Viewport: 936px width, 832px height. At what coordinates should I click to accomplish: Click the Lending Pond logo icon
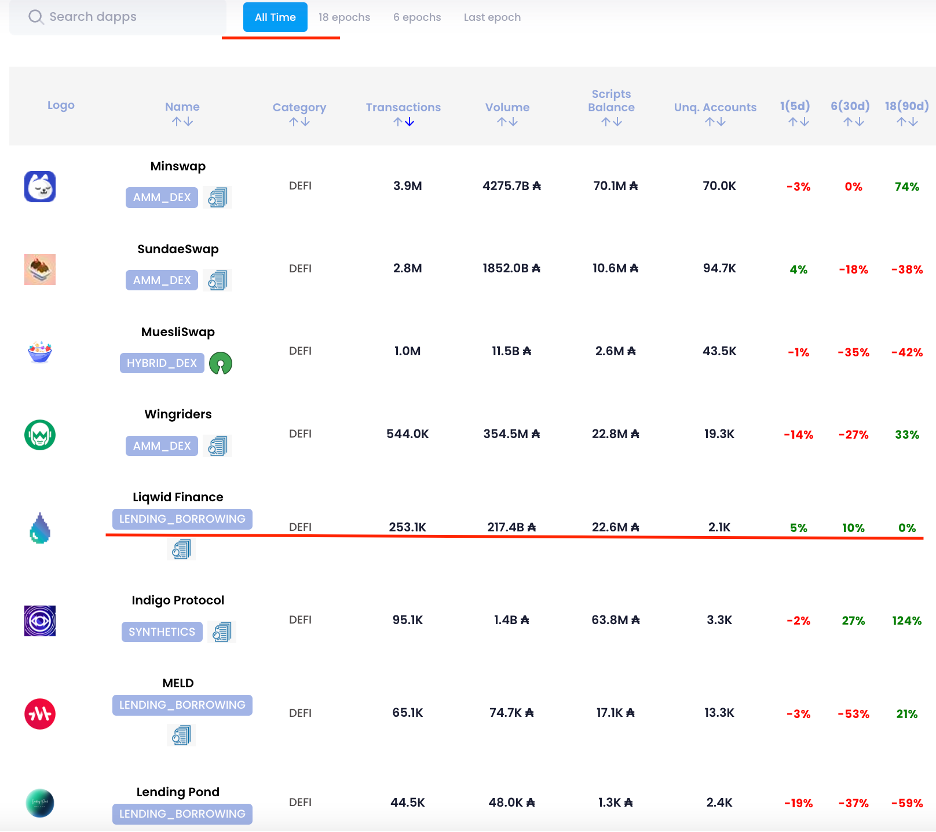[40, 802]
